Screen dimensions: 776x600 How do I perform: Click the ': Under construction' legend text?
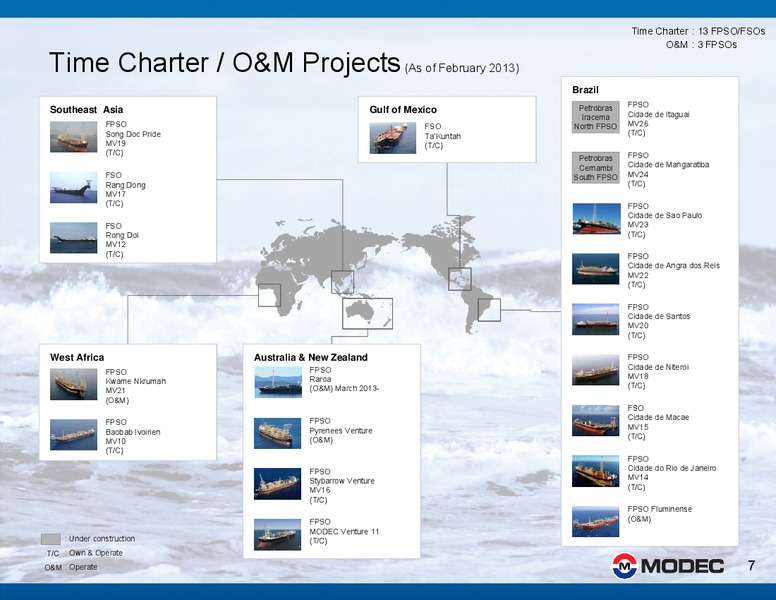click(99, 539)
